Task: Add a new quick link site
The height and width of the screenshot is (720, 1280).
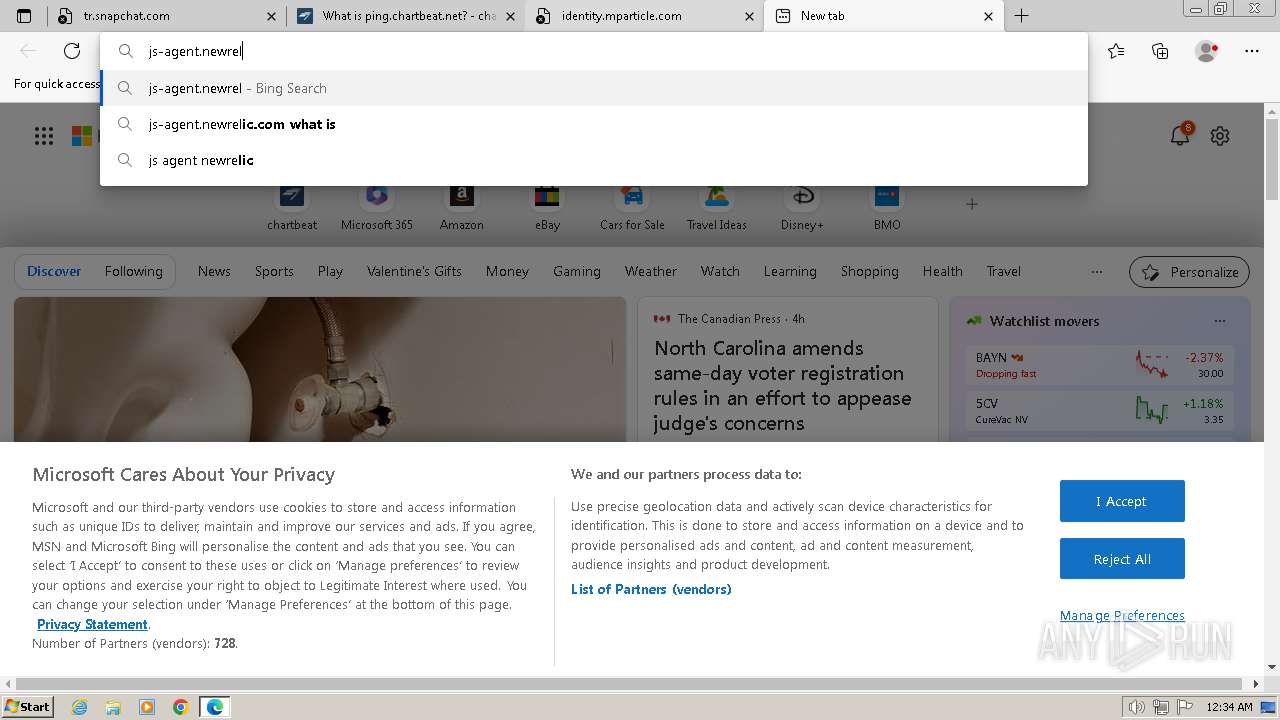Action: 972,204
